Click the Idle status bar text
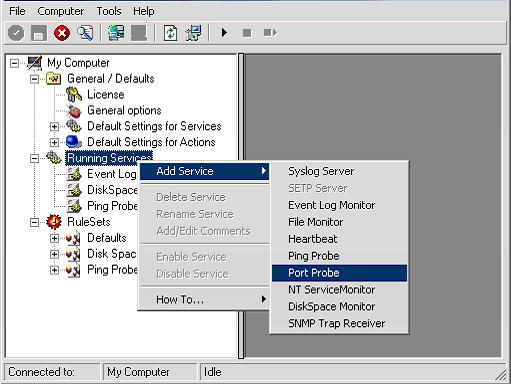 [x=213, y=372]
